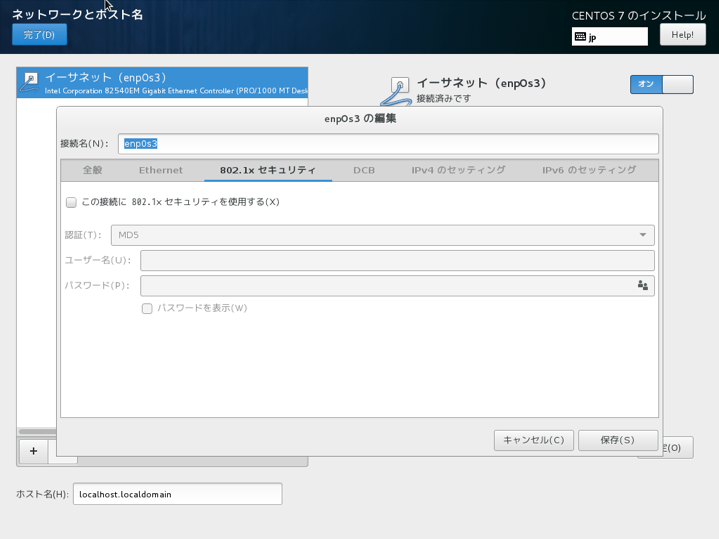This screenshot has width=719, height=539.
Task: Click the ネットワークとホスト名 page title
Action: click(77, 15)
